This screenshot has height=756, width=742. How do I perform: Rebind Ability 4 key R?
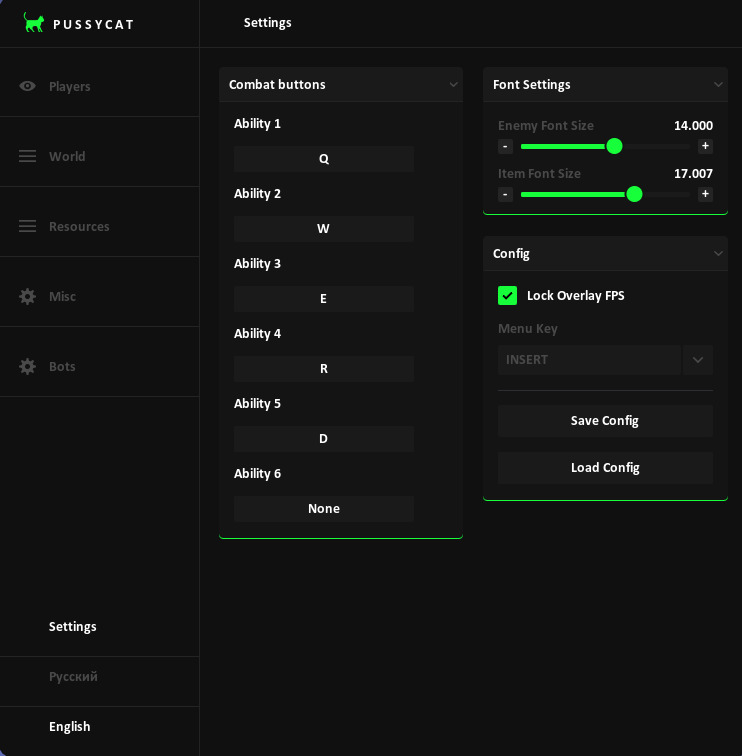[x=324, y=368]
